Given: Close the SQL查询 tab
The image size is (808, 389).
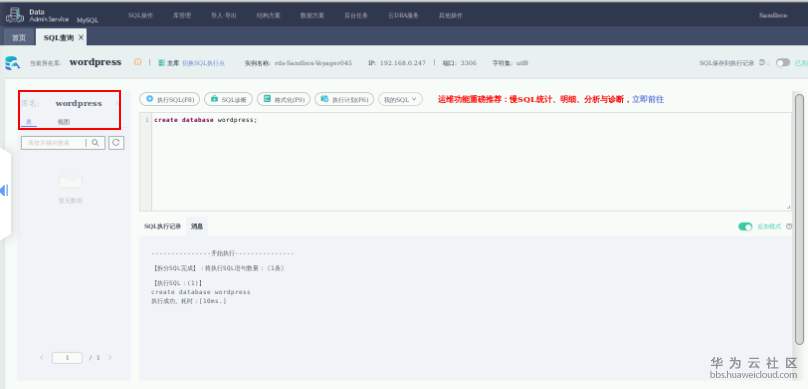Looking at the screenshot, I should [81, 38].
